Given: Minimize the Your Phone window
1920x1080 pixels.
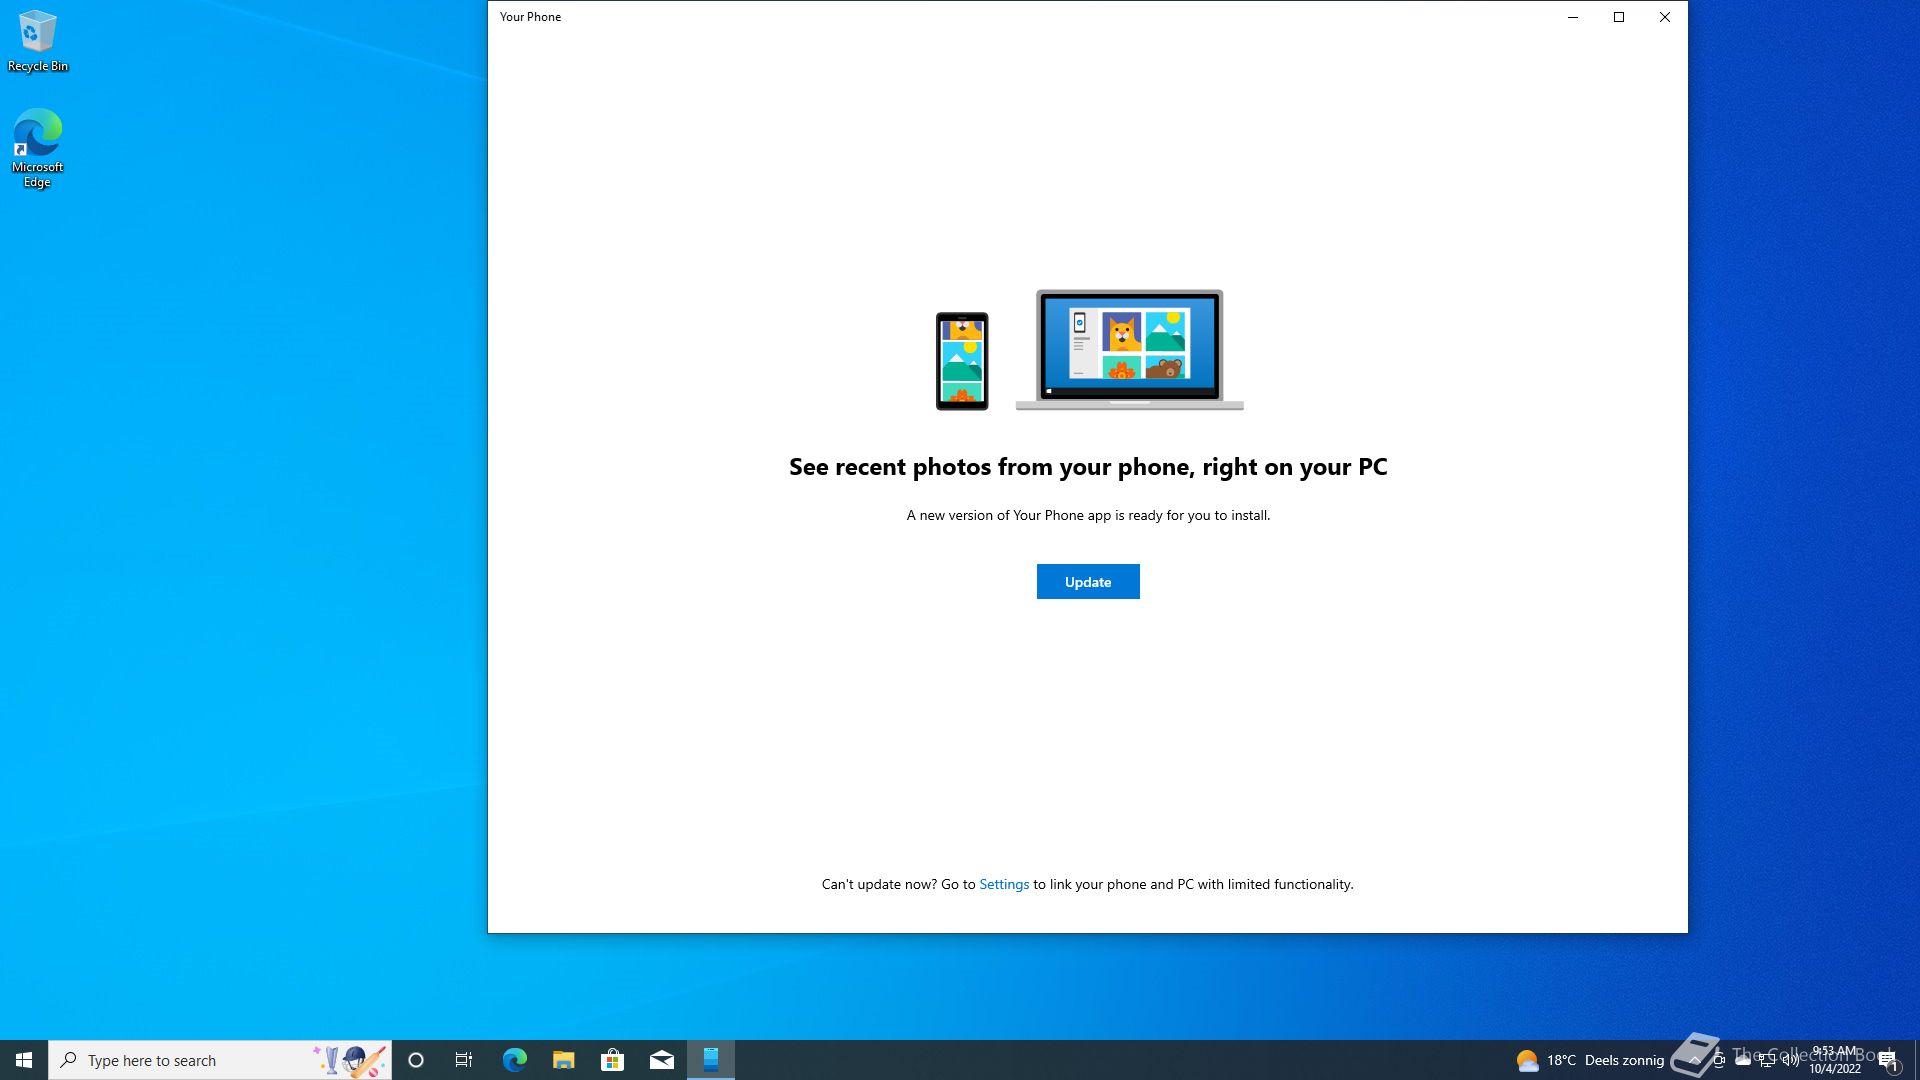Looking at the screenshot, I should 1573,17.
